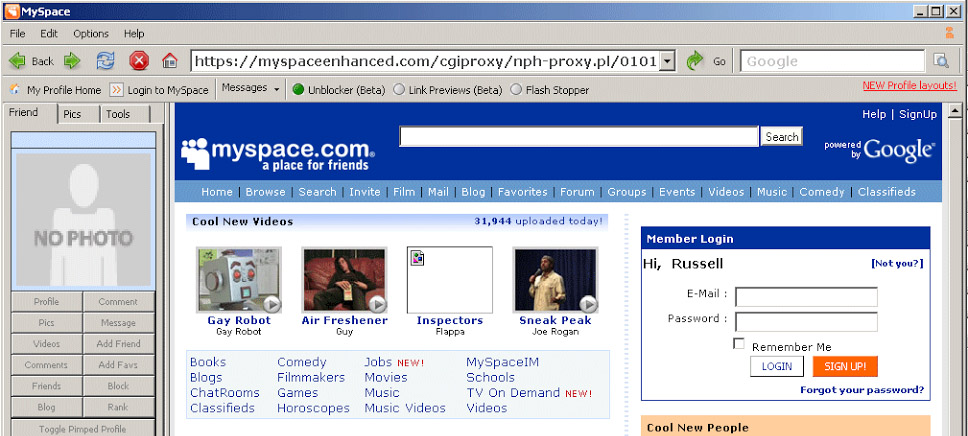This screenshot has width=968, height=436.
Task: Click the sidebar Rank button
Action: (118, 407)
